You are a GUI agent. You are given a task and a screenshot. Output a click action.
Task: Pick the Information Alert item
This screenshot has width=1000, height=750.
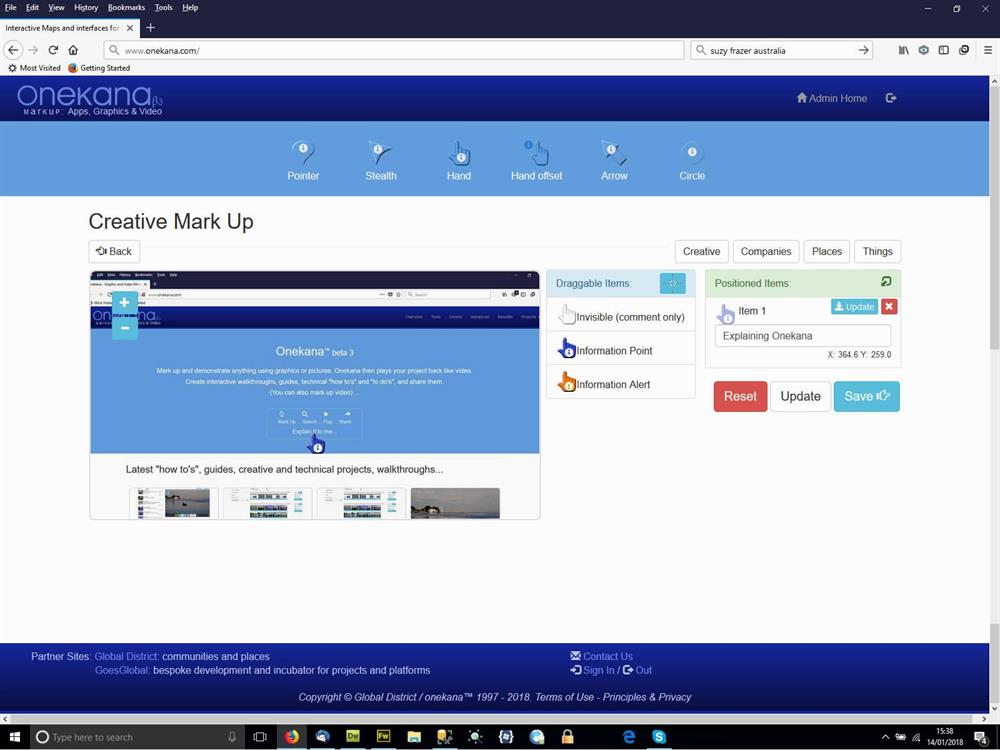pos(621,384)
